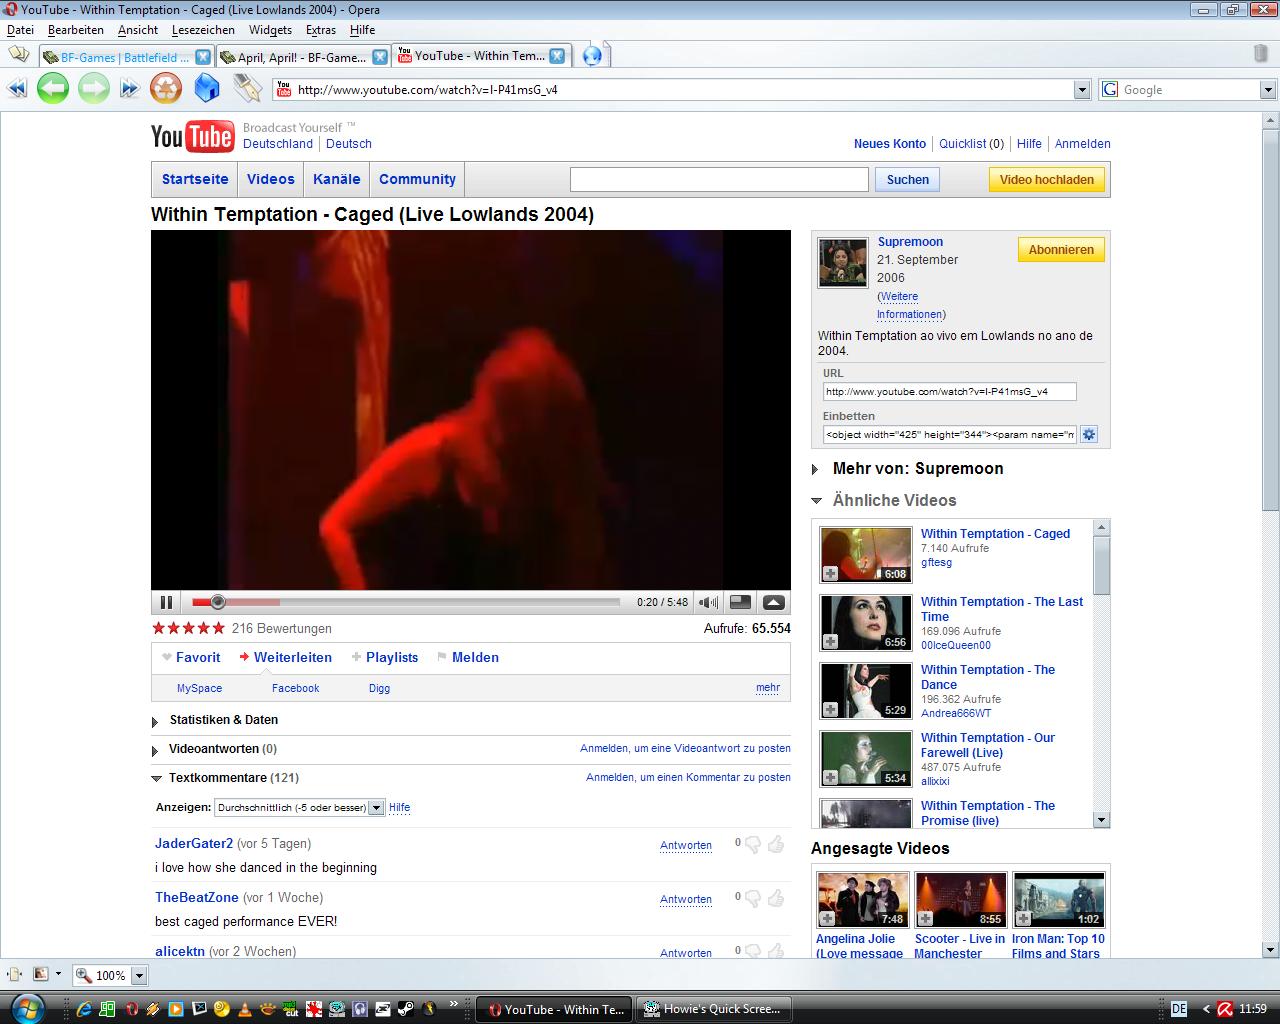Give a thumbs down to JaderGater2's comment

[753, 844]
